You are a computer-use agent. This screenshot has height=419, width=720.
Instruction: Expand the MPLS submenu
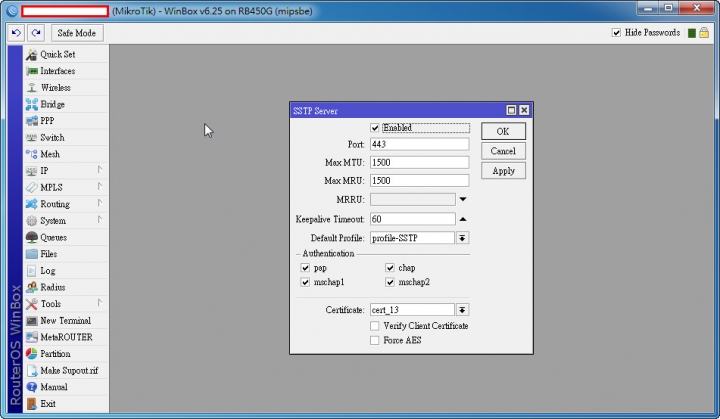click(100, 187)
